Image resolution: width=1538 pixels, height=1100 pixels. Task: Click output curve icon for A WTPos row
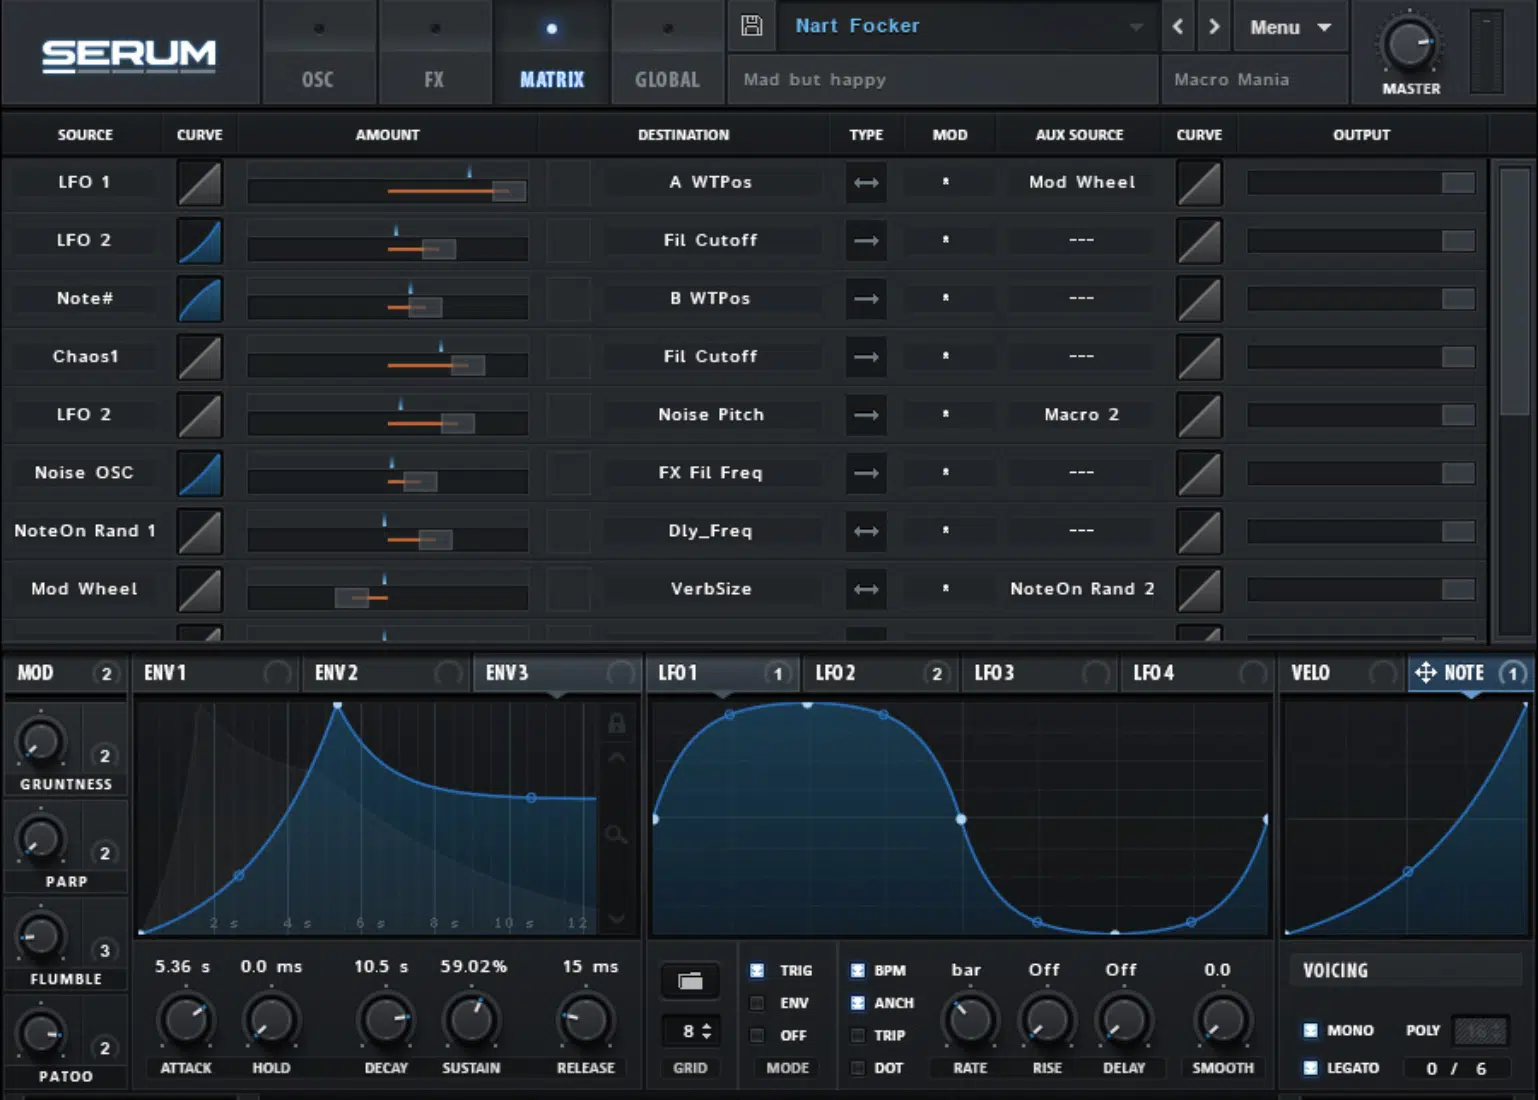click(1199, 183)
